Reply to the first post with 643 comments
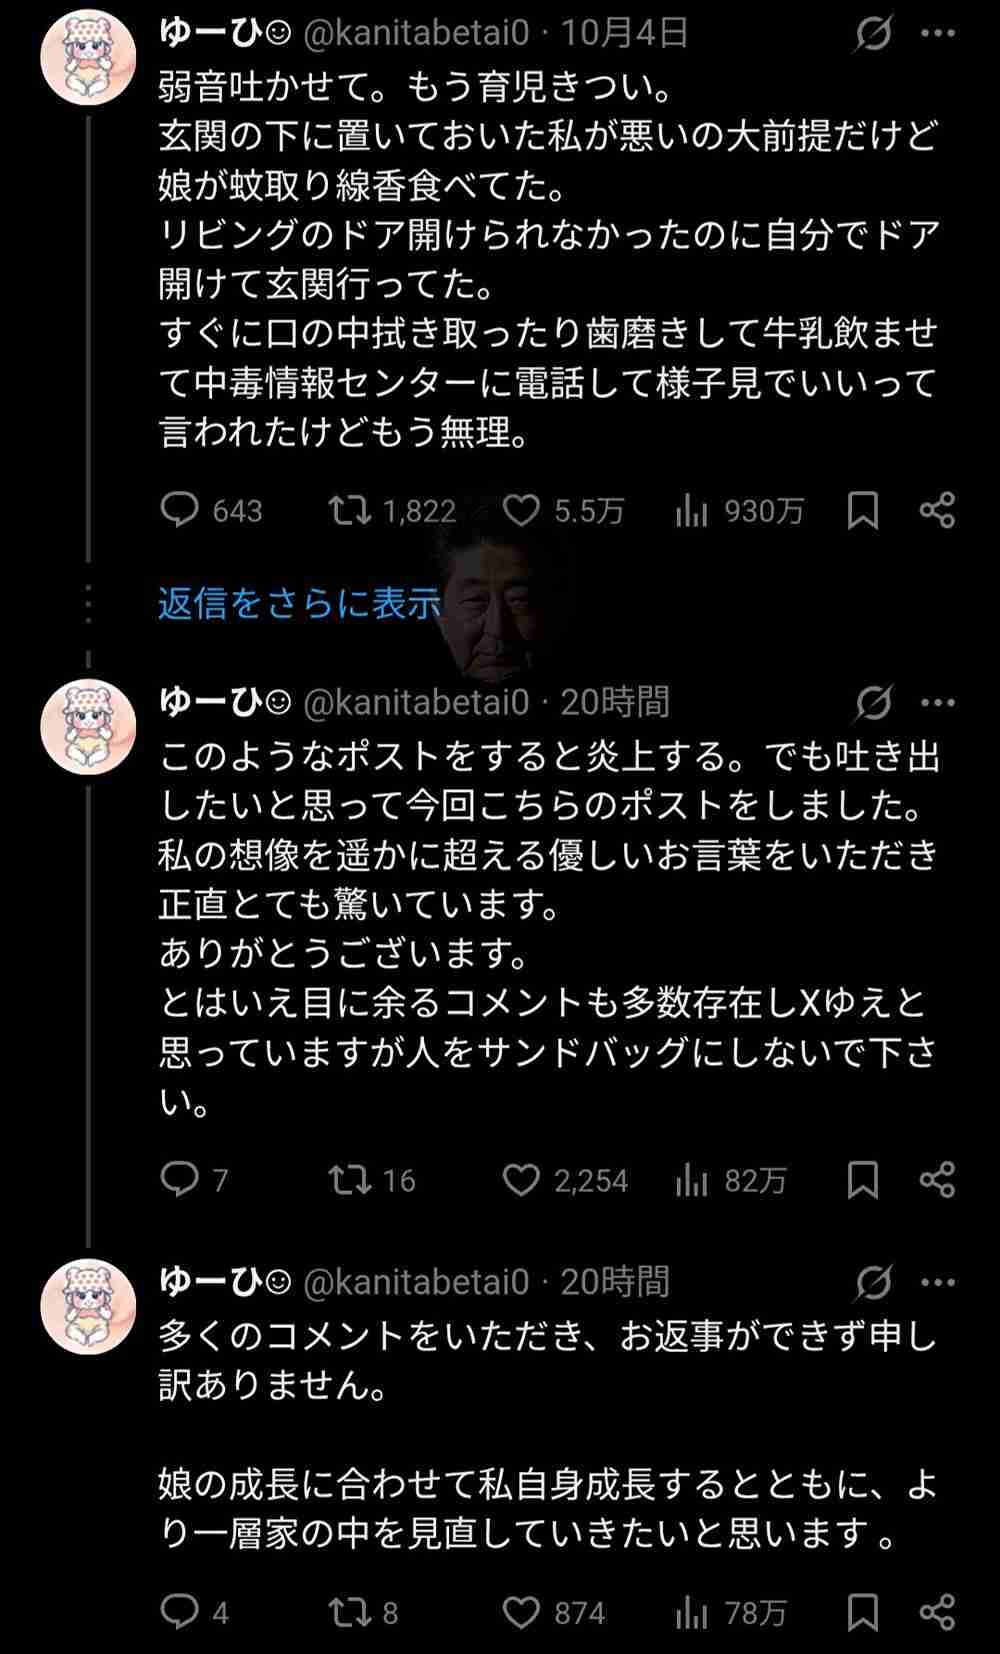The width and height of the screenshot is (1000, 1654). [180, 511]
